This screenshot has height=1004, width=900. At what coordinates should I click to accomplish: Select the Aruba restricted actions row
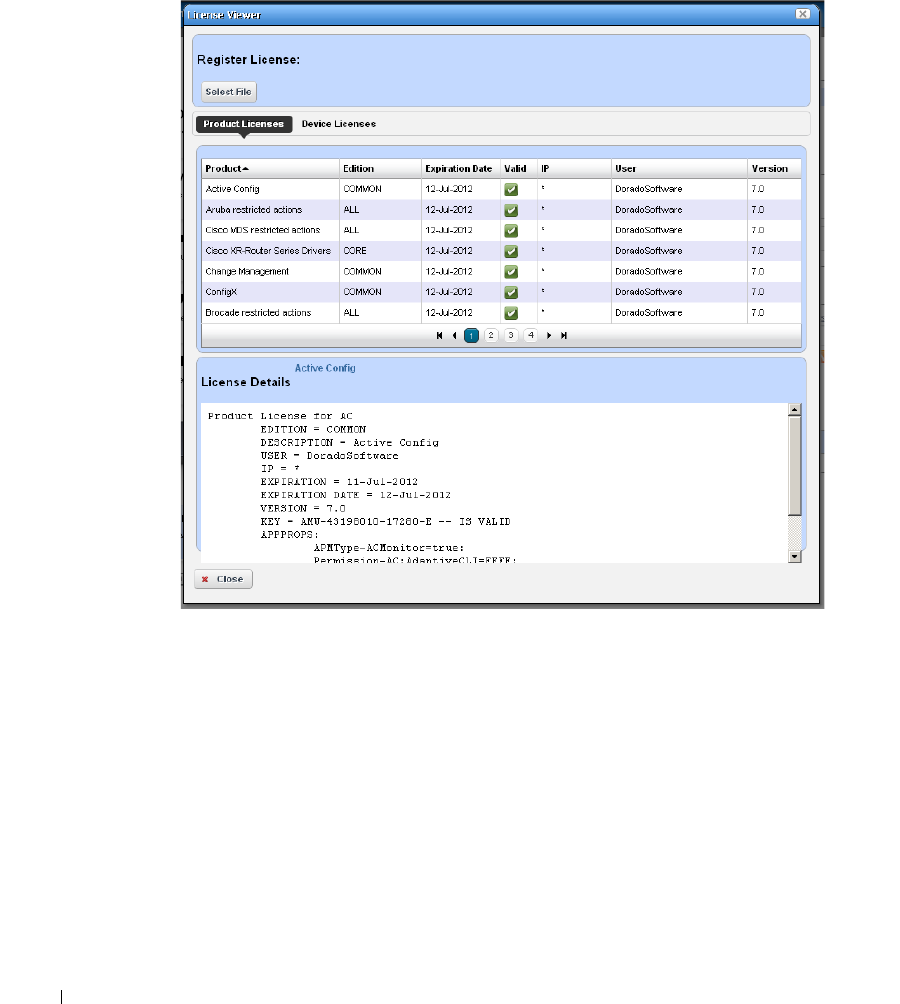(x=501, y=209)
